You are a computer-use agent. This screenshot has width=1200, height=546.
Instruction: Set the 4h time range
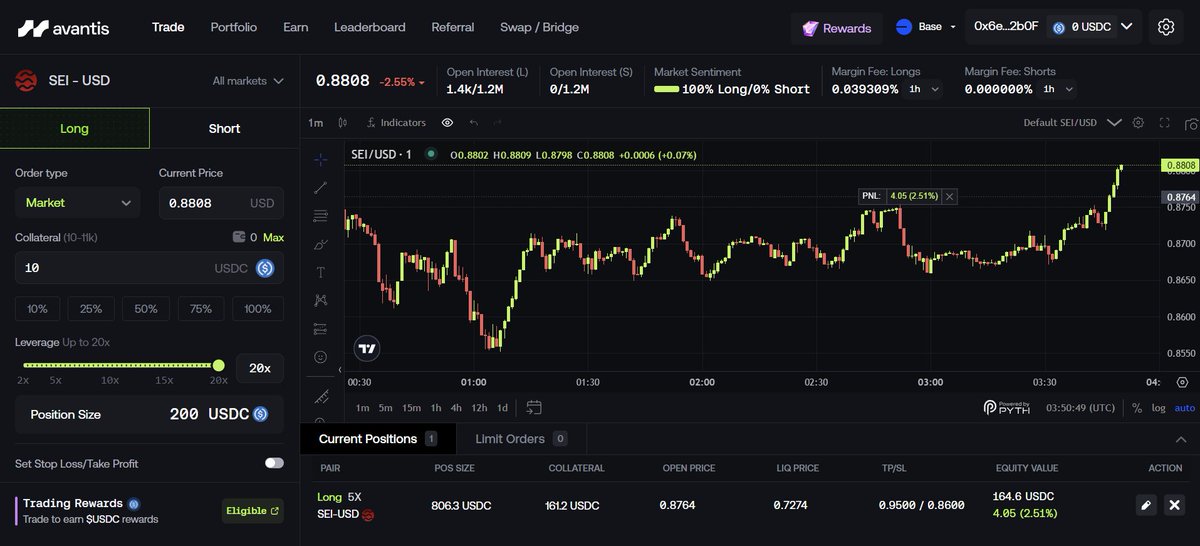[x=456, y=408]
